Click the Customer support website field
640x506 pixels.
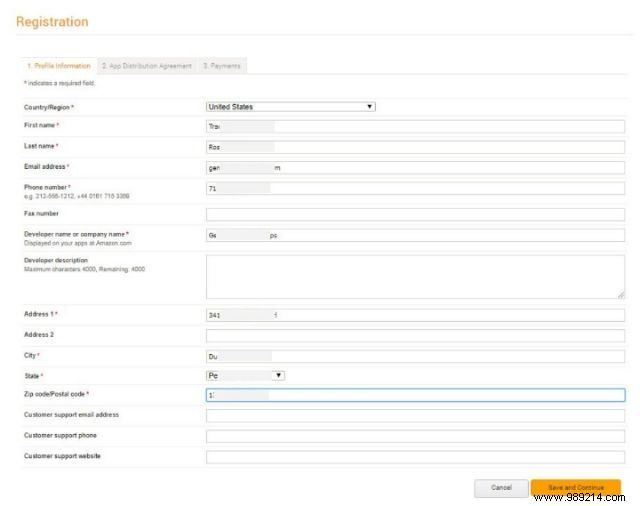(x=415, y=457)
